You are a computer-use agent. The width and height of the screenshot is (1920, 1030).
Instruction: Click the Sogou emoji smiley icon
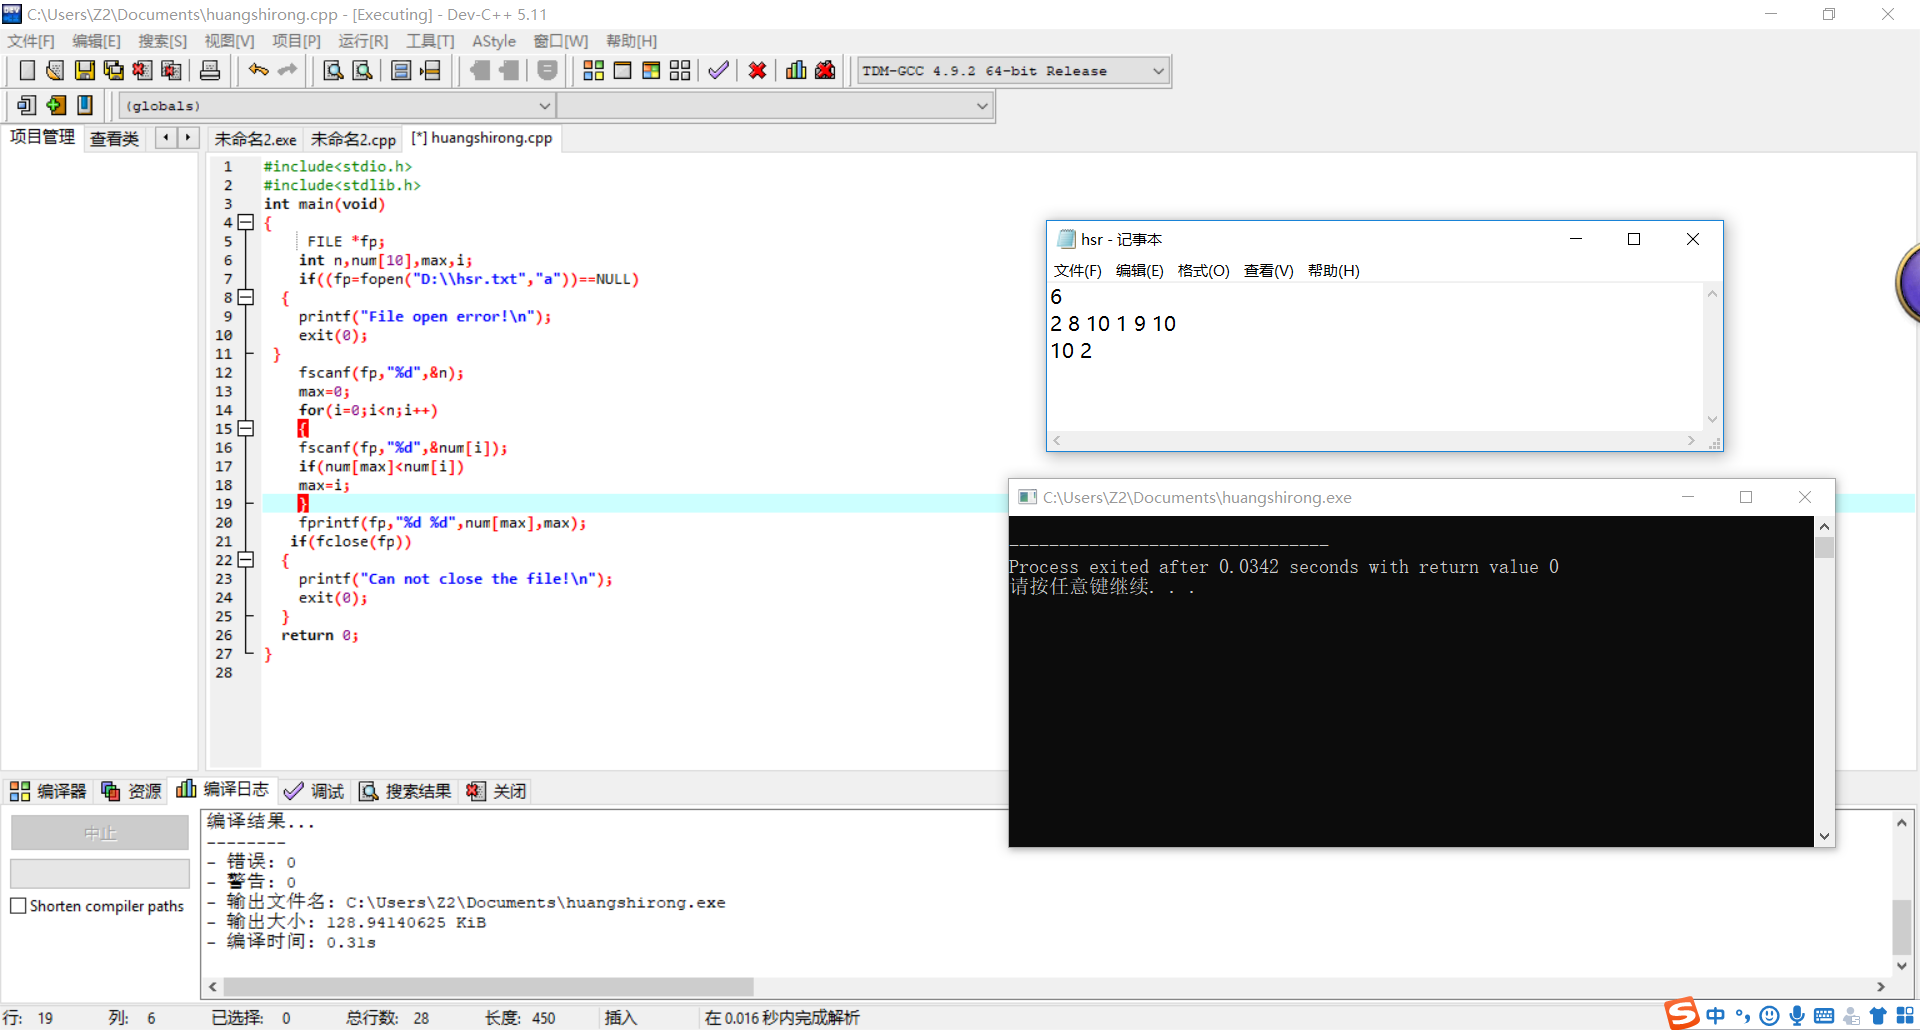pos(1770,1016)
